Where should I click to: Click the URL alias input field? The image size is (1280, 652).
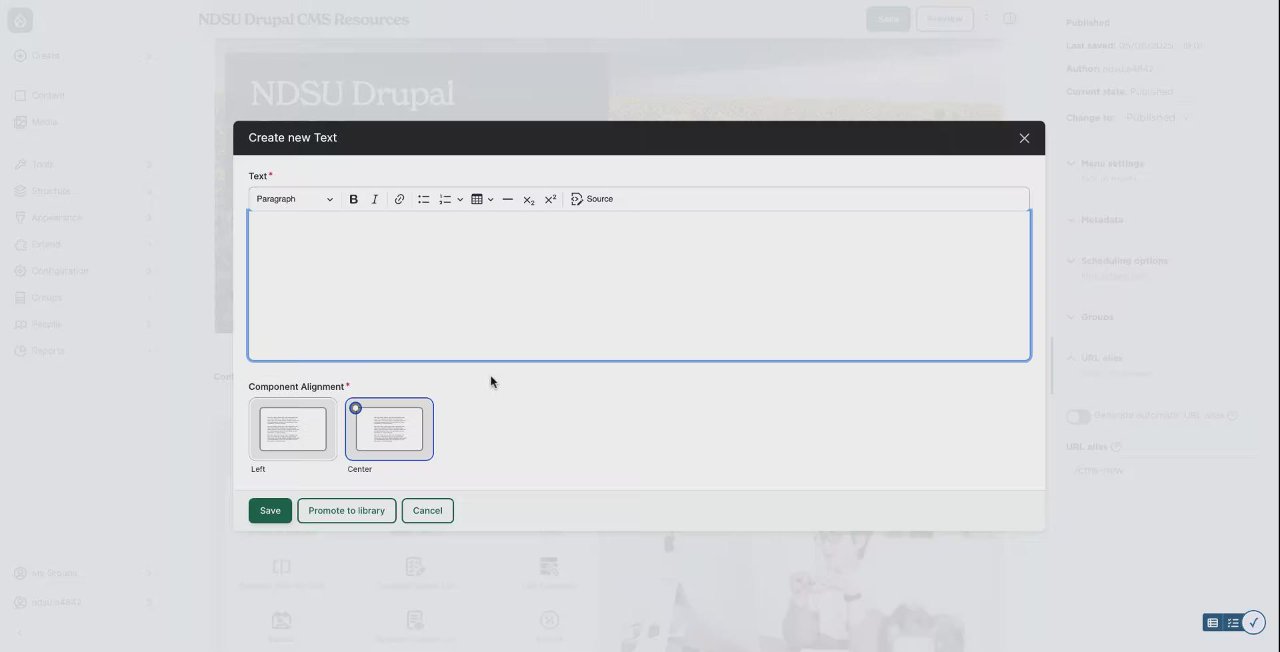pos(1160,470)
